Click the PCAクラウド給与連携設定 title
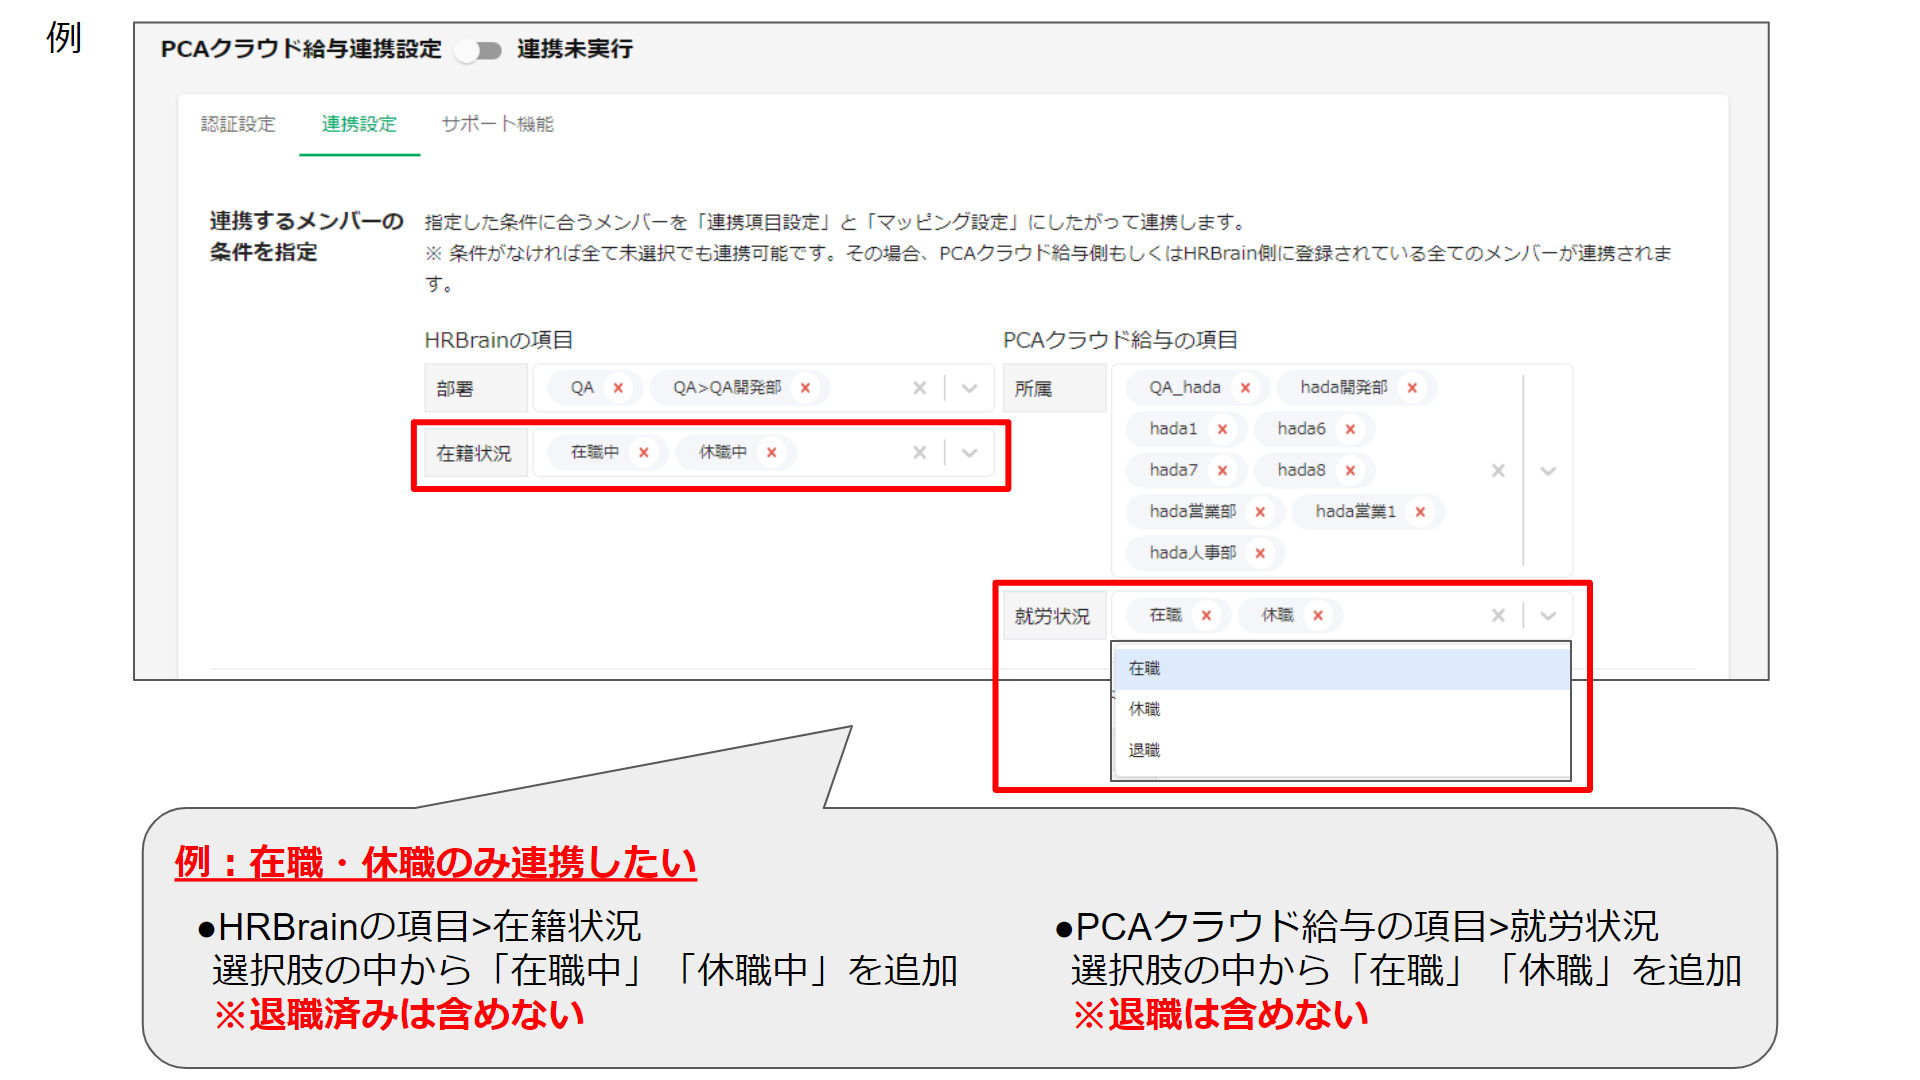1920x1080 pixels. (301, 49)
